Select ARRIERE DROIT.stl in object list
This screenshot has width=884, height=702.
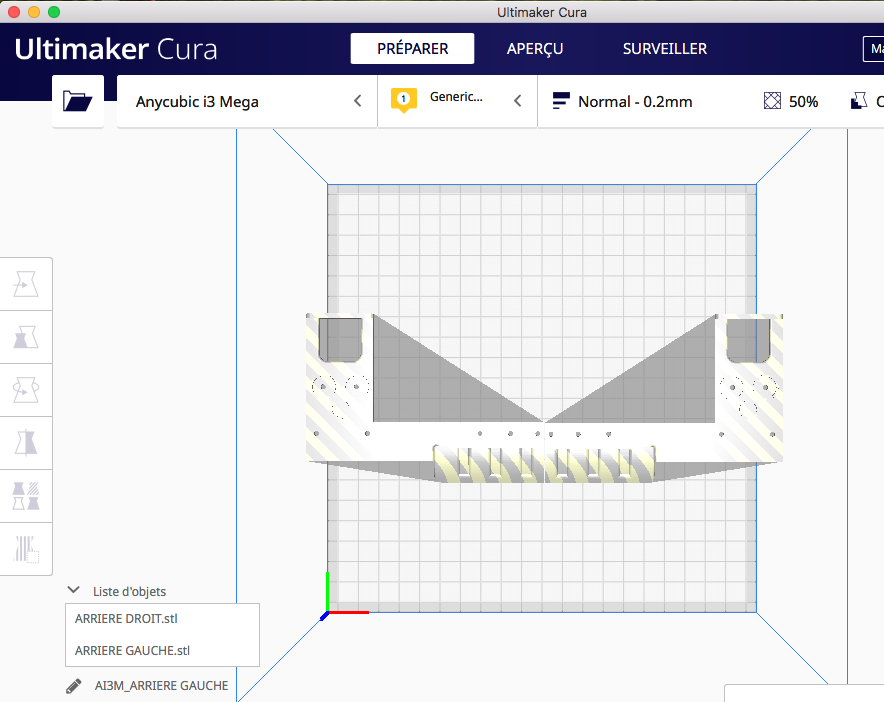coord(162,619)
